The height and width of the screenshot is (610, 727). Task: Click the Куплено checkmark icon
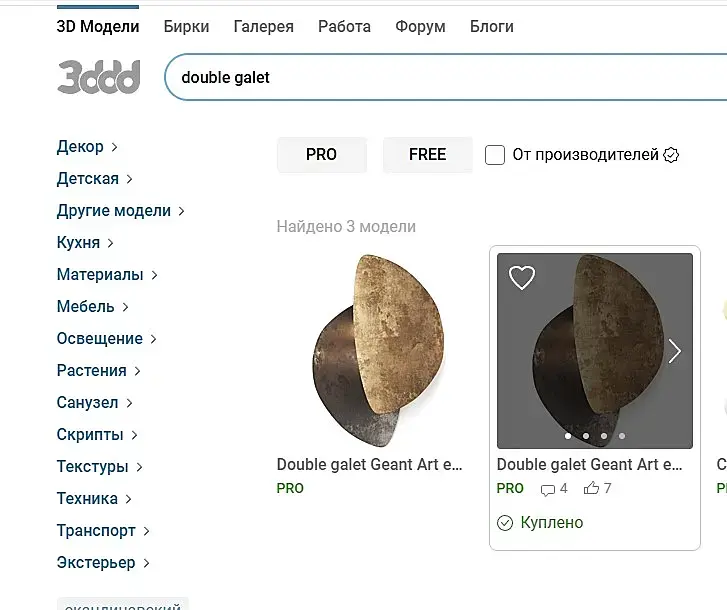pyautogui.click(x=505, y=523)
